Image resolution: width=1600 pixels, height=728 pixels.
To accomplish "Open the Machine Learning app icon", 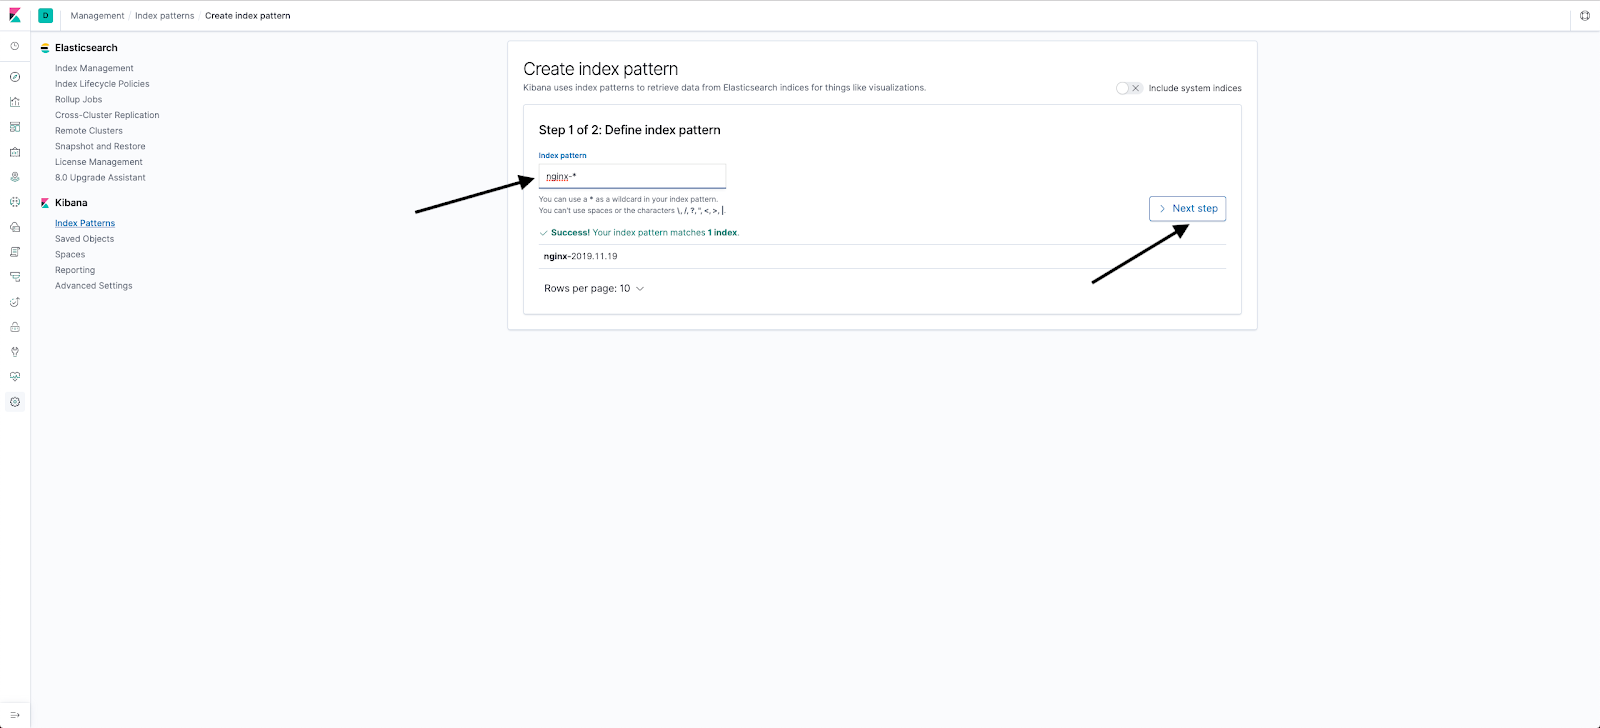I will click(15, 202).
